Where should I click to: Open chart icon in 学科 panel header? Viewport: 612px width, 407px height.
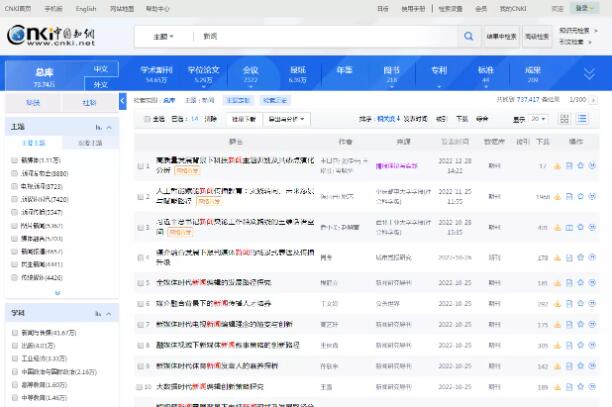click(98, 314)
